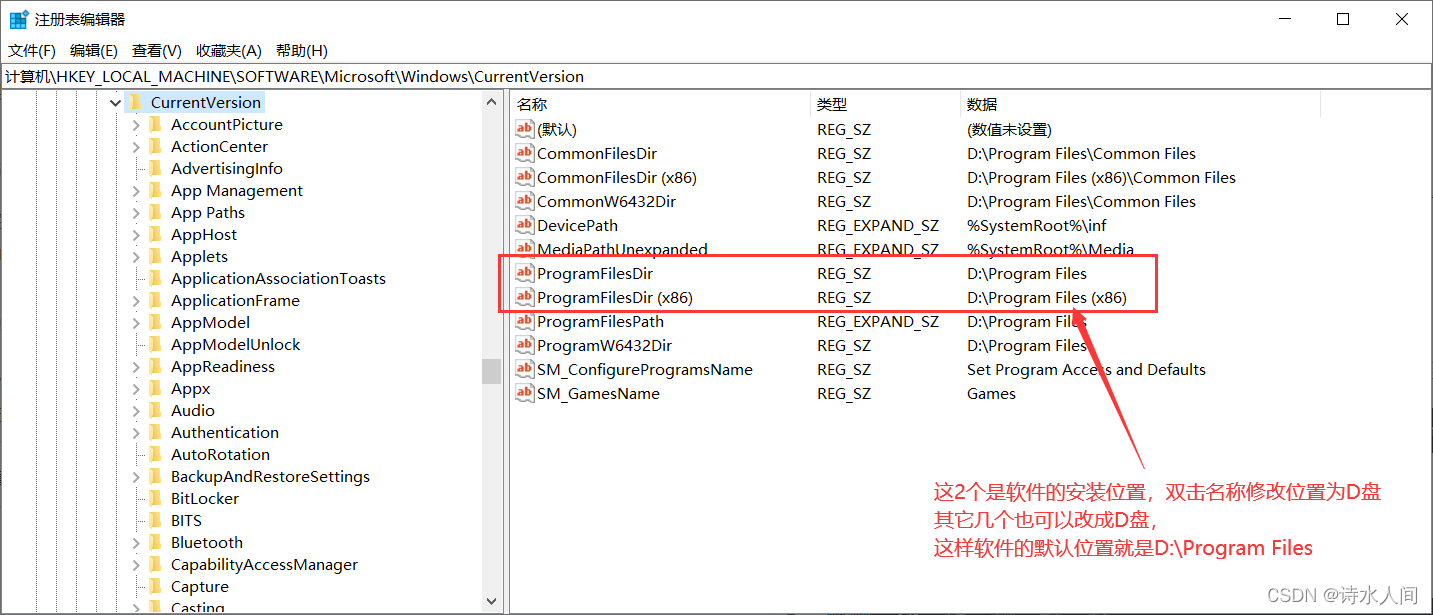This screenshot has width=1433, height=615.
Task: Click the tree pane vertical scrollbar thumb
Action: 491,371
